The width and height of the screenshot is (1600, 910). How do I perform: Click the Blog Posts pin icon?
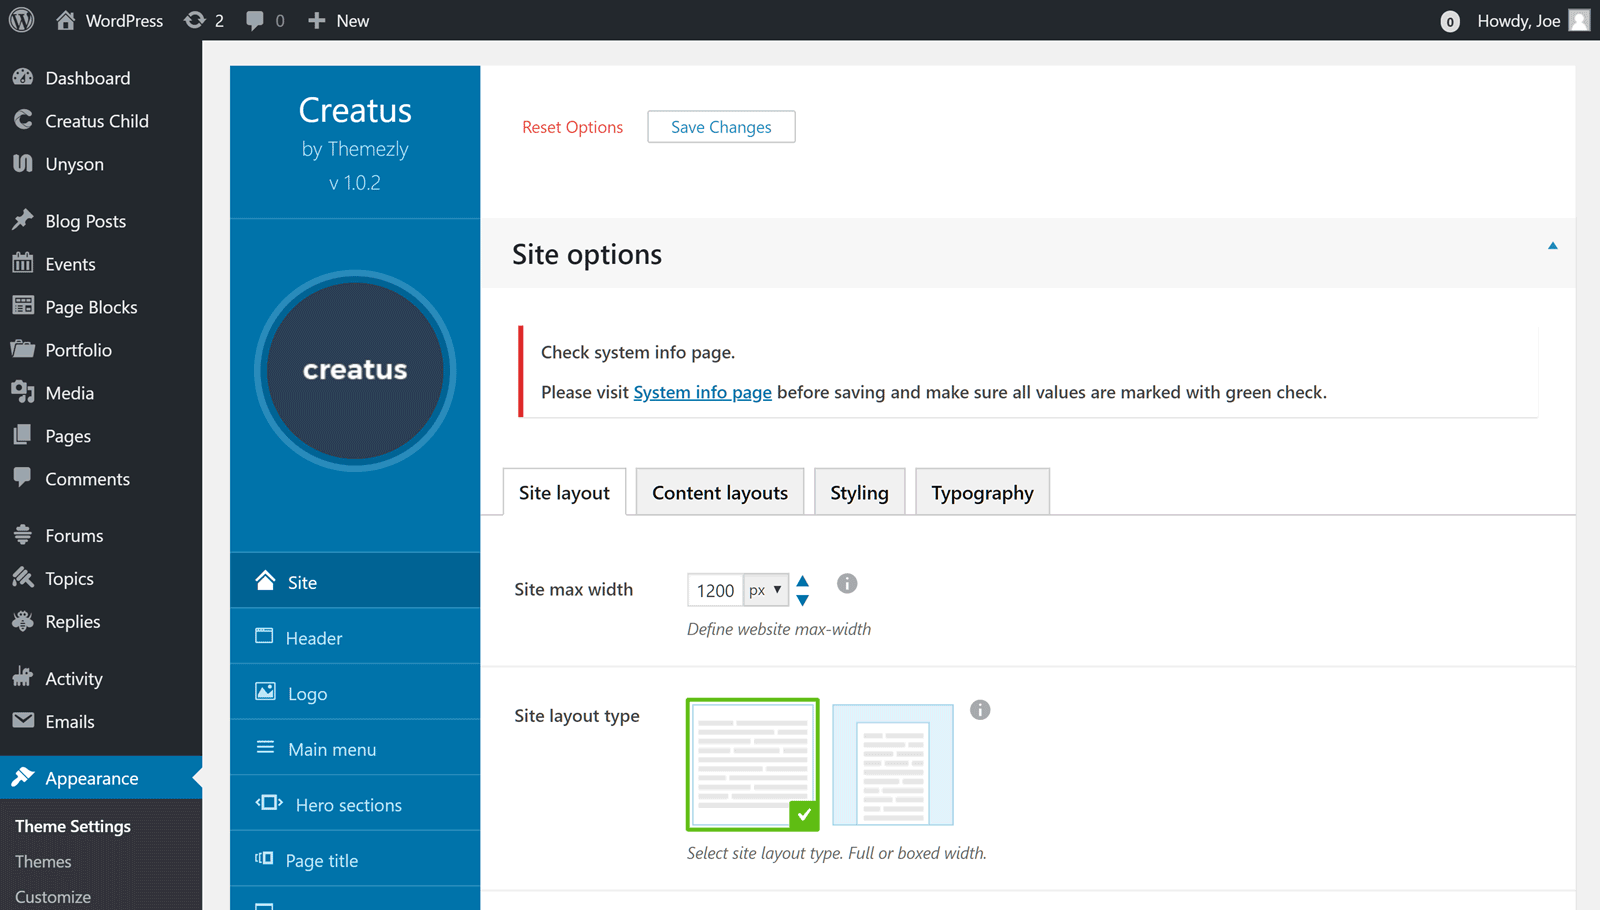tap(23, 220)
